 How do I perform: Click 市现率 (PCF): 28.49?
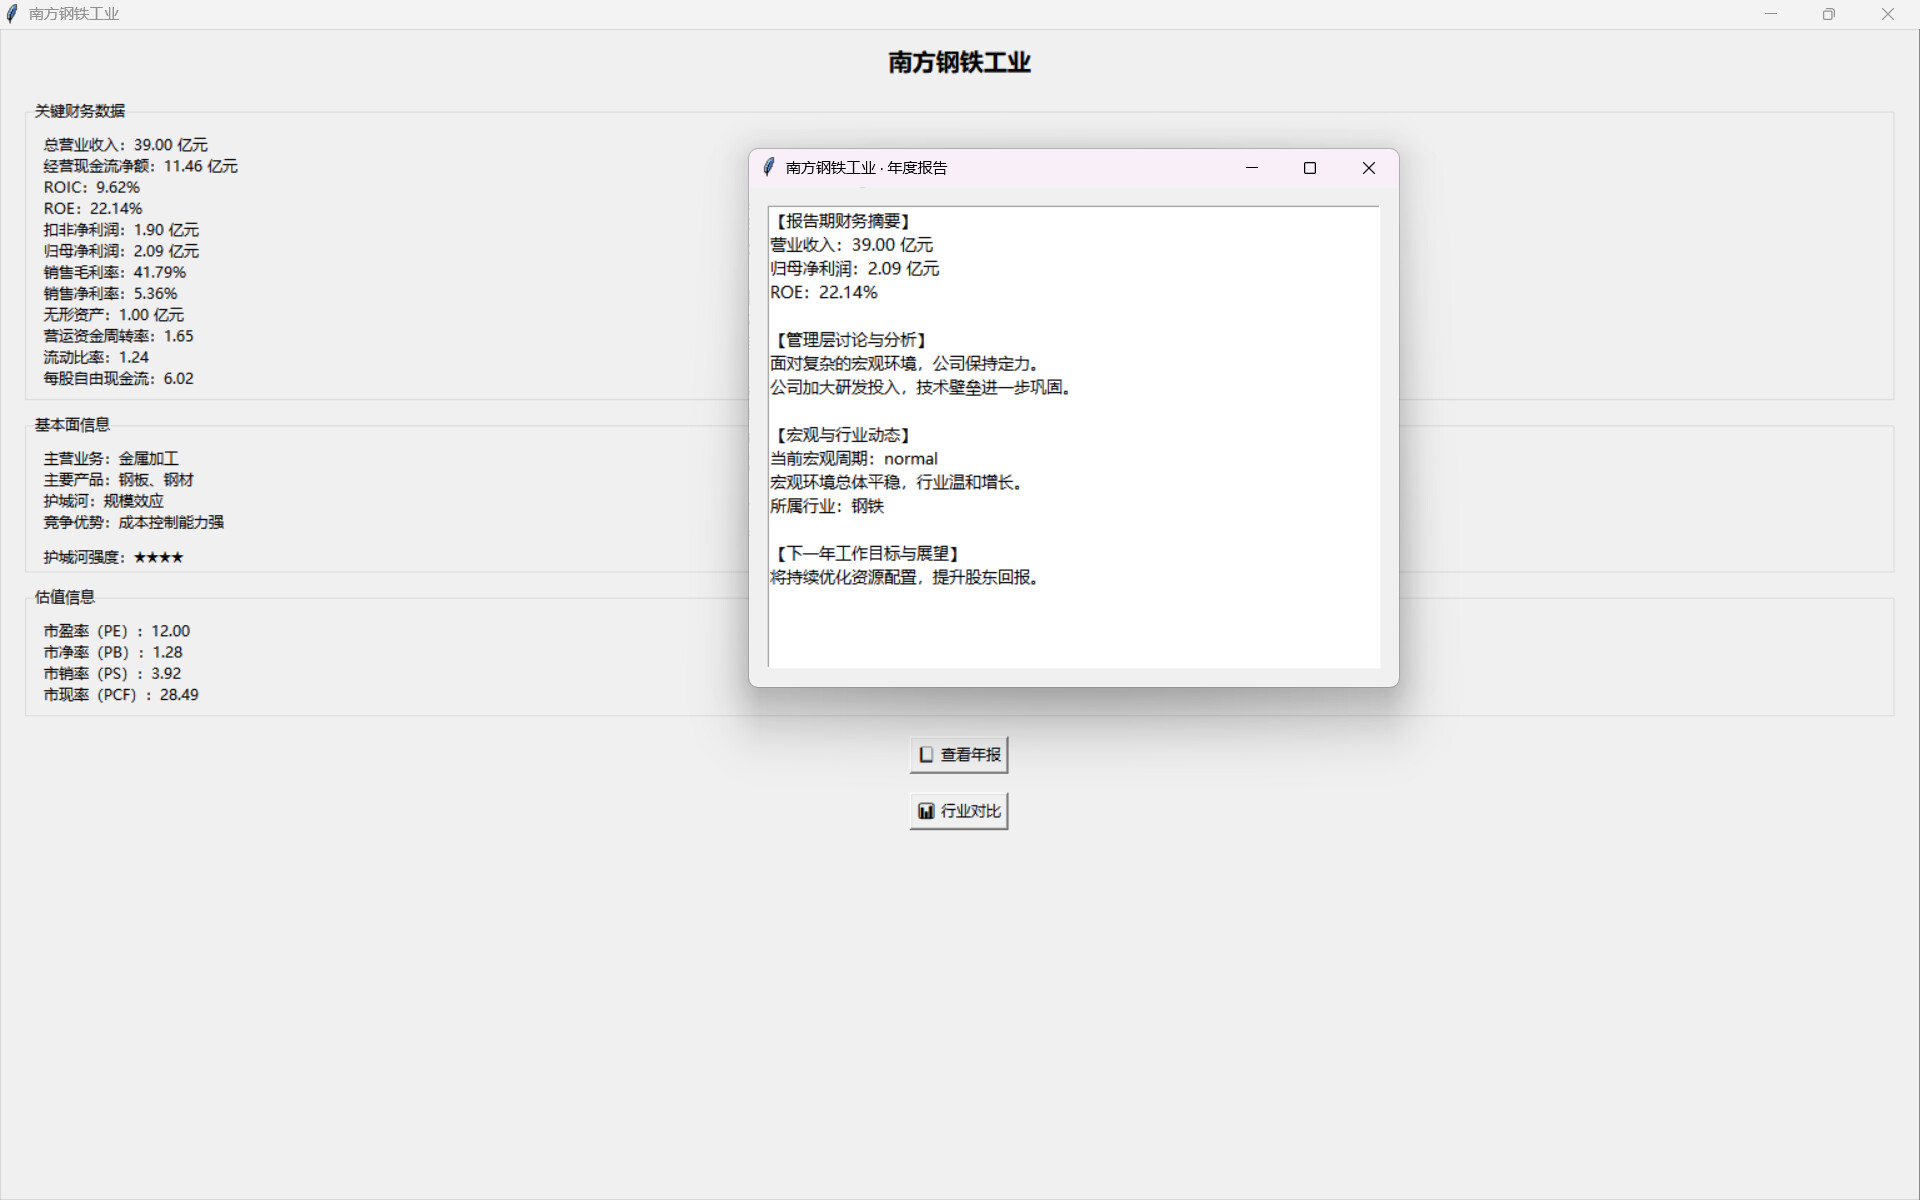(121, 695)
